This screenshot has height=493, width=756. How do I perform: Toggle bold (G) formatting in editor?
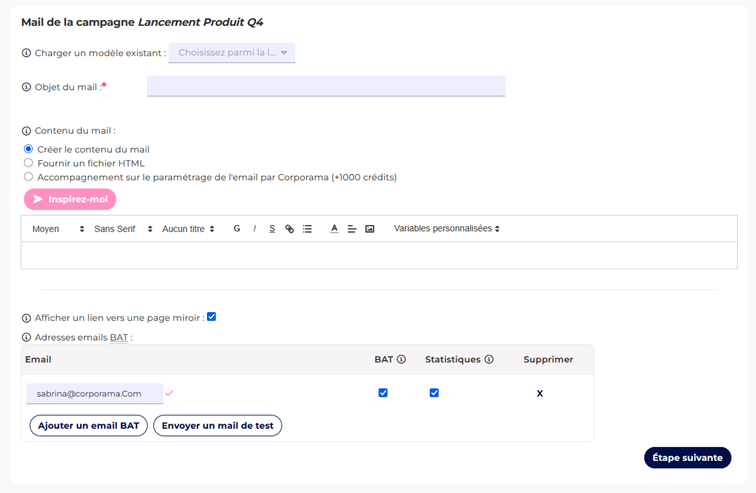237,229
